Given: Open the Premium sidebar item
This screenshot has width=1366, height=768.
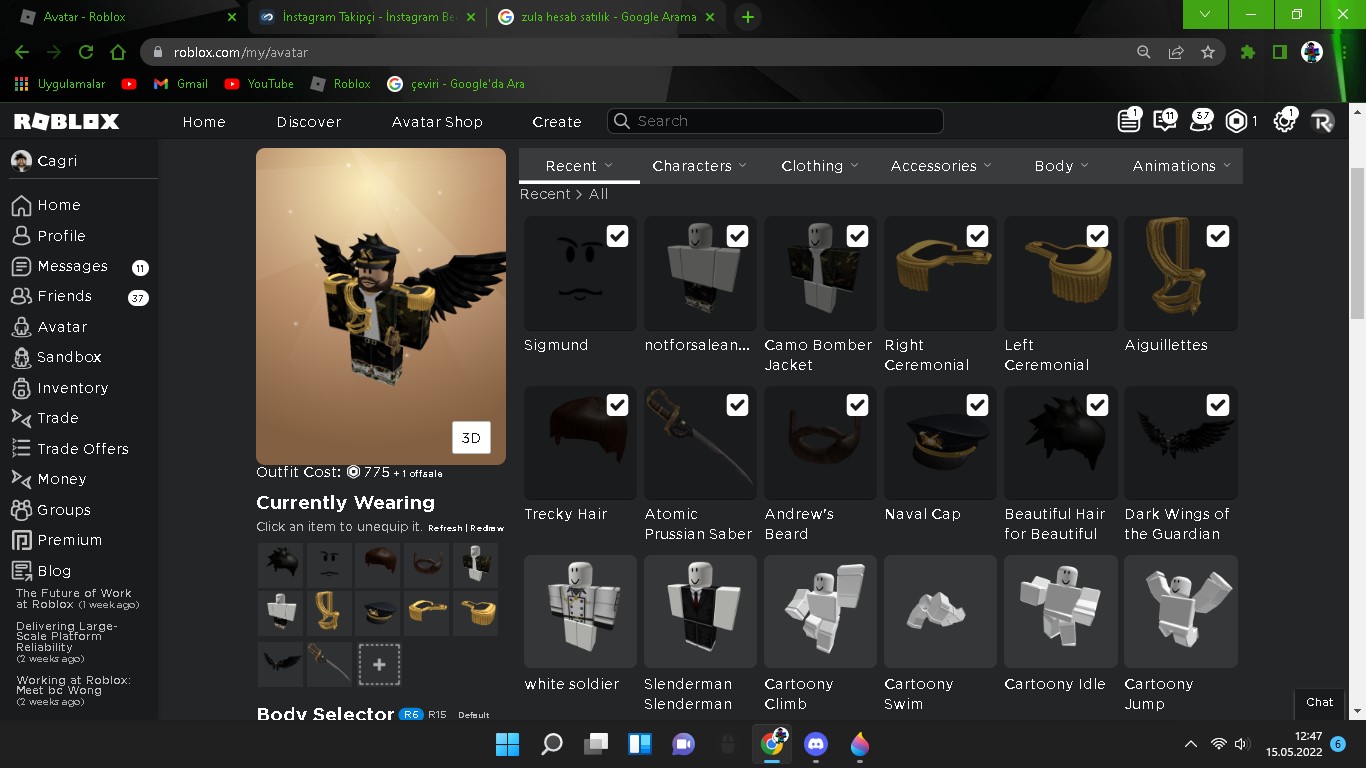Looking at the screenshot, I should click(57, 540).
